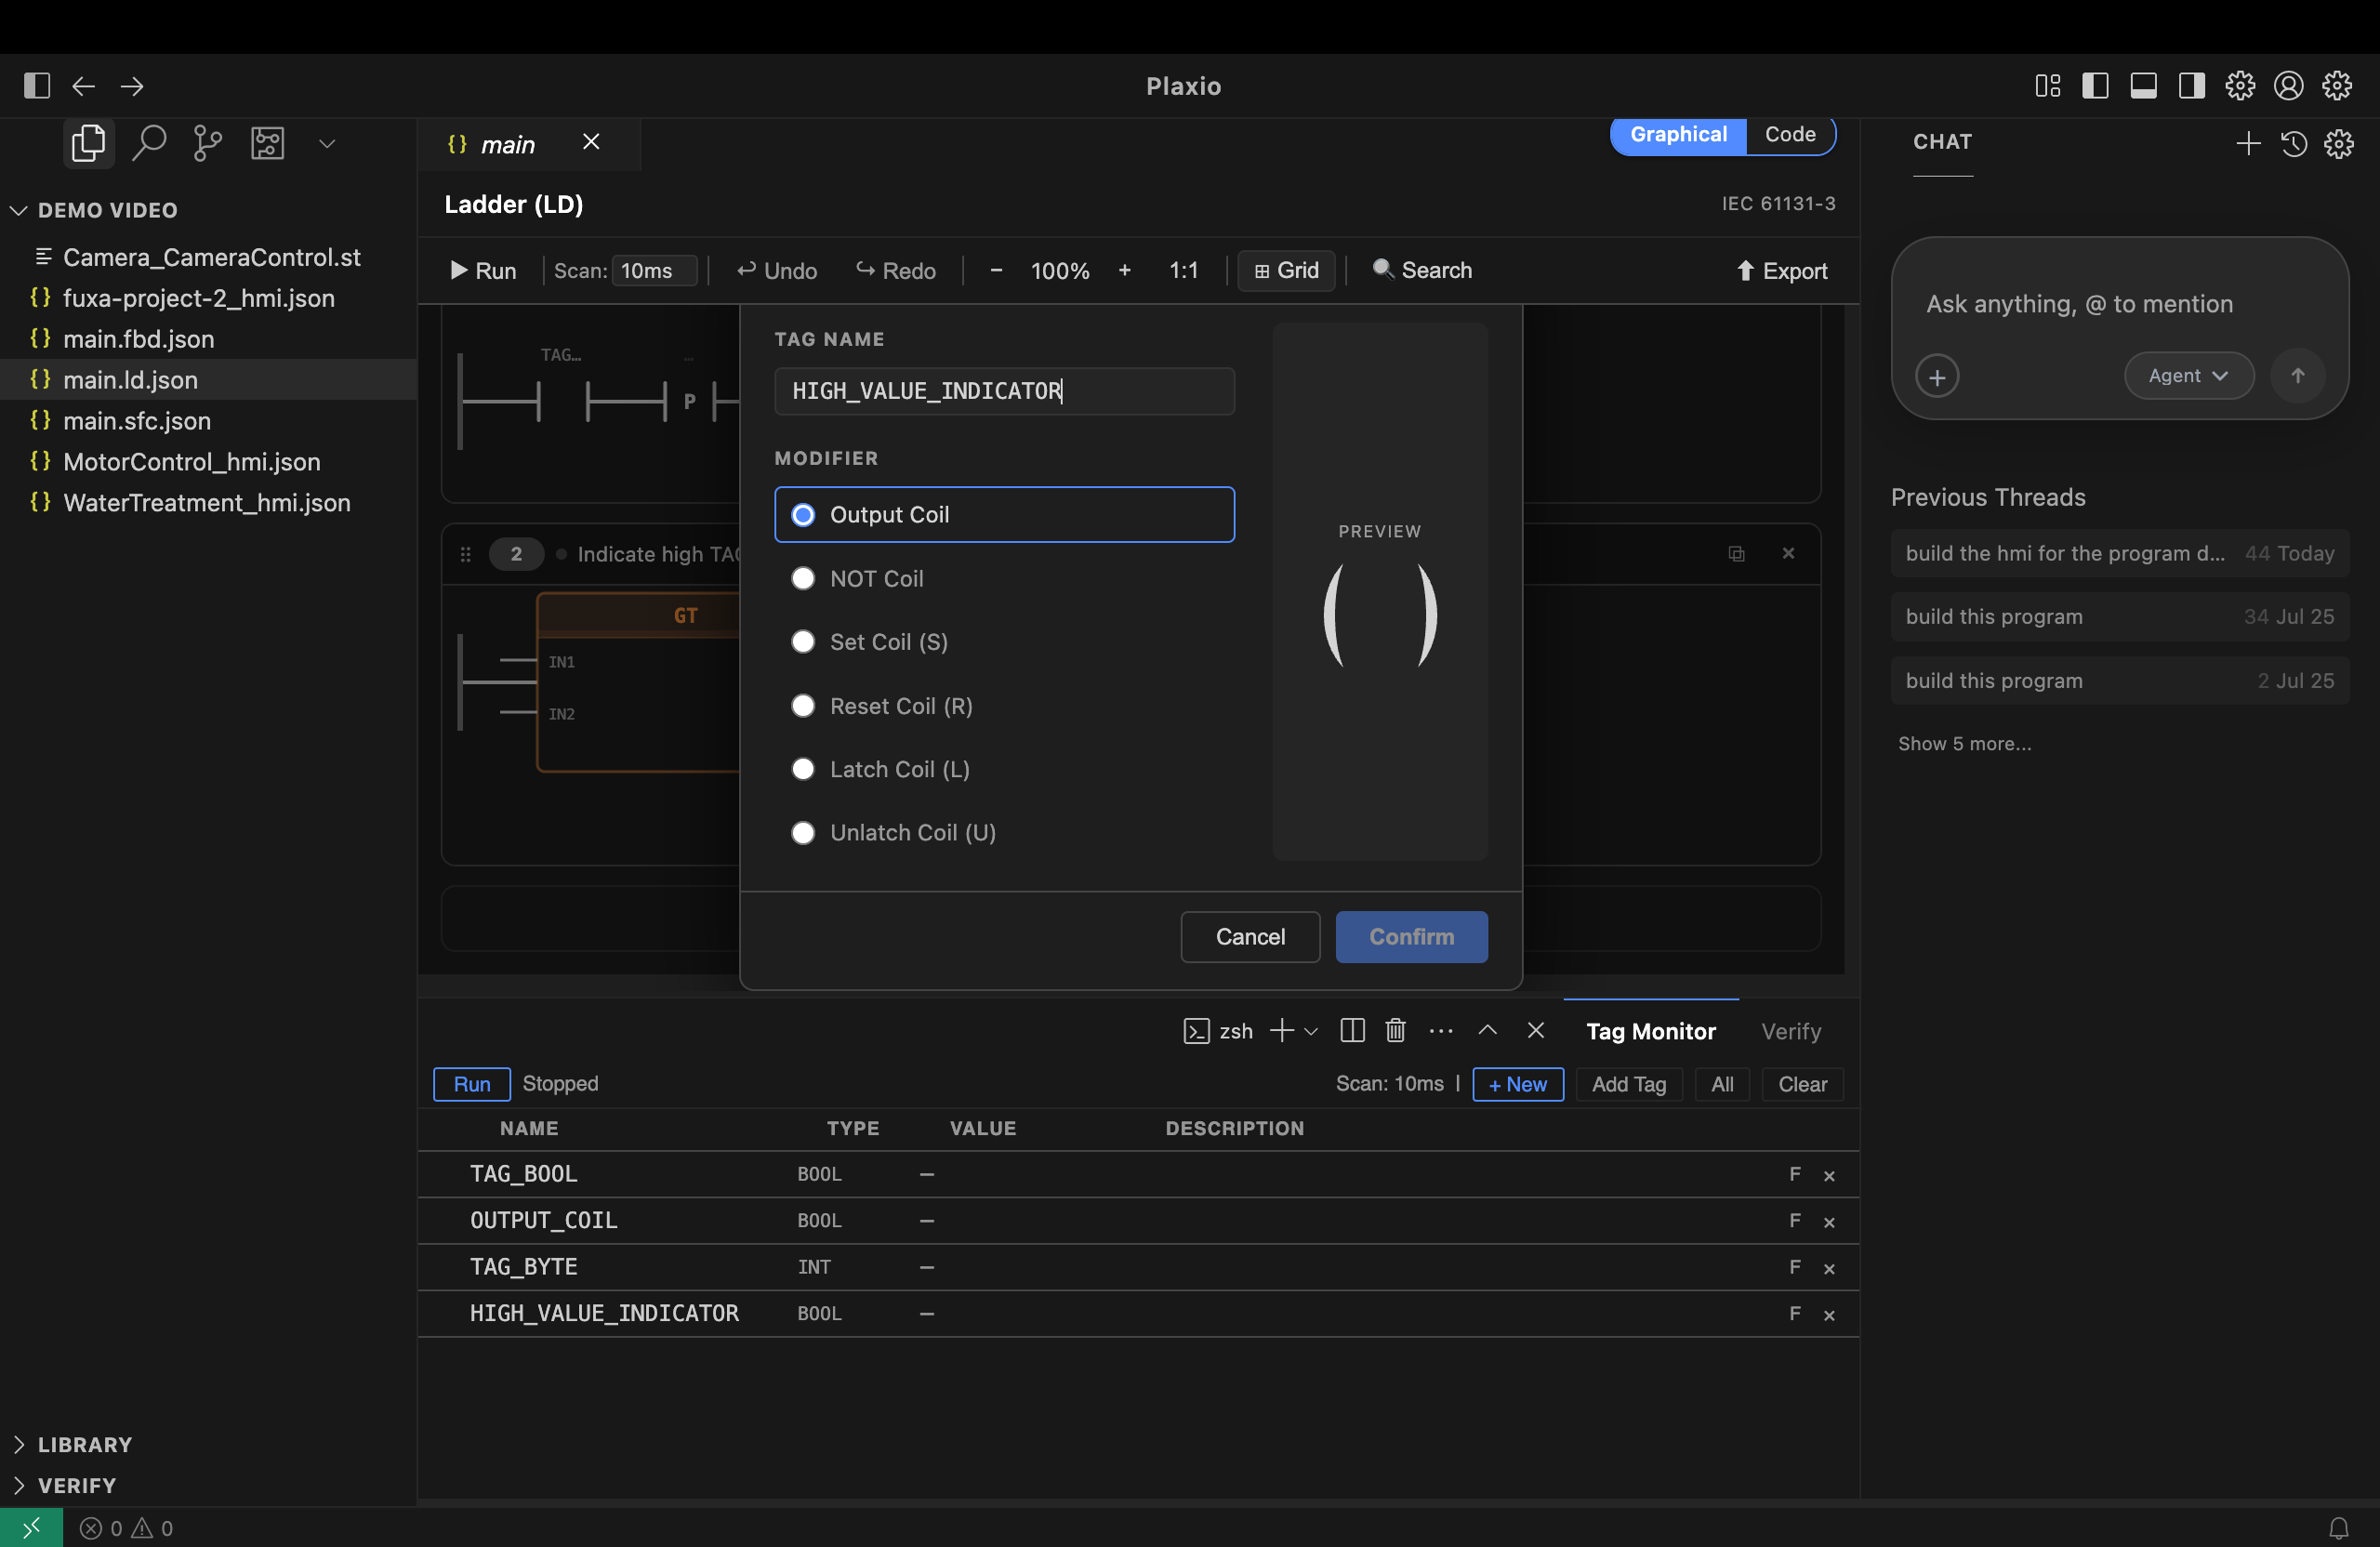Switch to the Tag Monitor tab
This screenshot has width=2380, height=1547.
1651,1031
